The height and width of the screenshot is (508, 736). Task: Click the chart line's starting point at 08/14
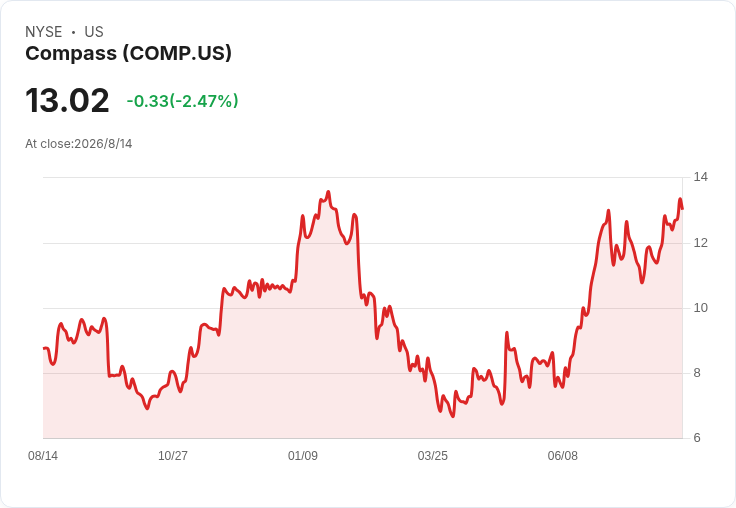44,348
